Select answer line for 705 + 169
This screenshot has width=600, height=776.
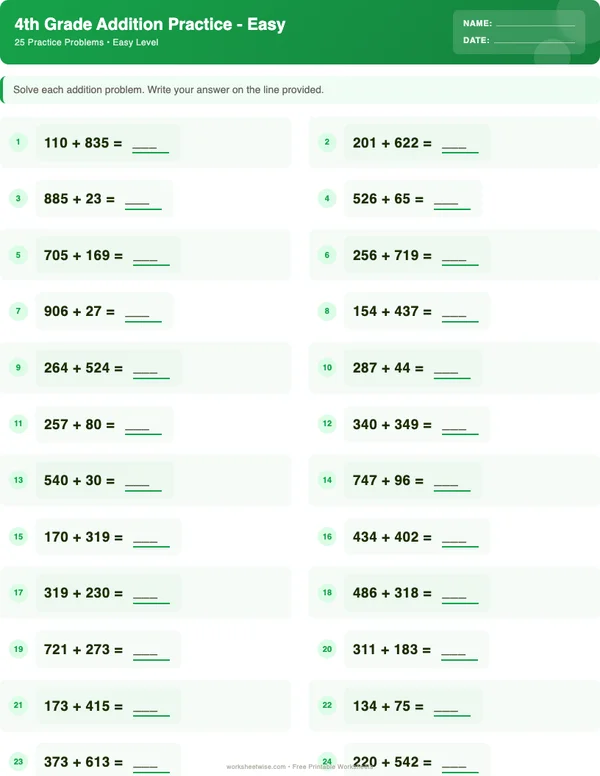click(151, 258)
